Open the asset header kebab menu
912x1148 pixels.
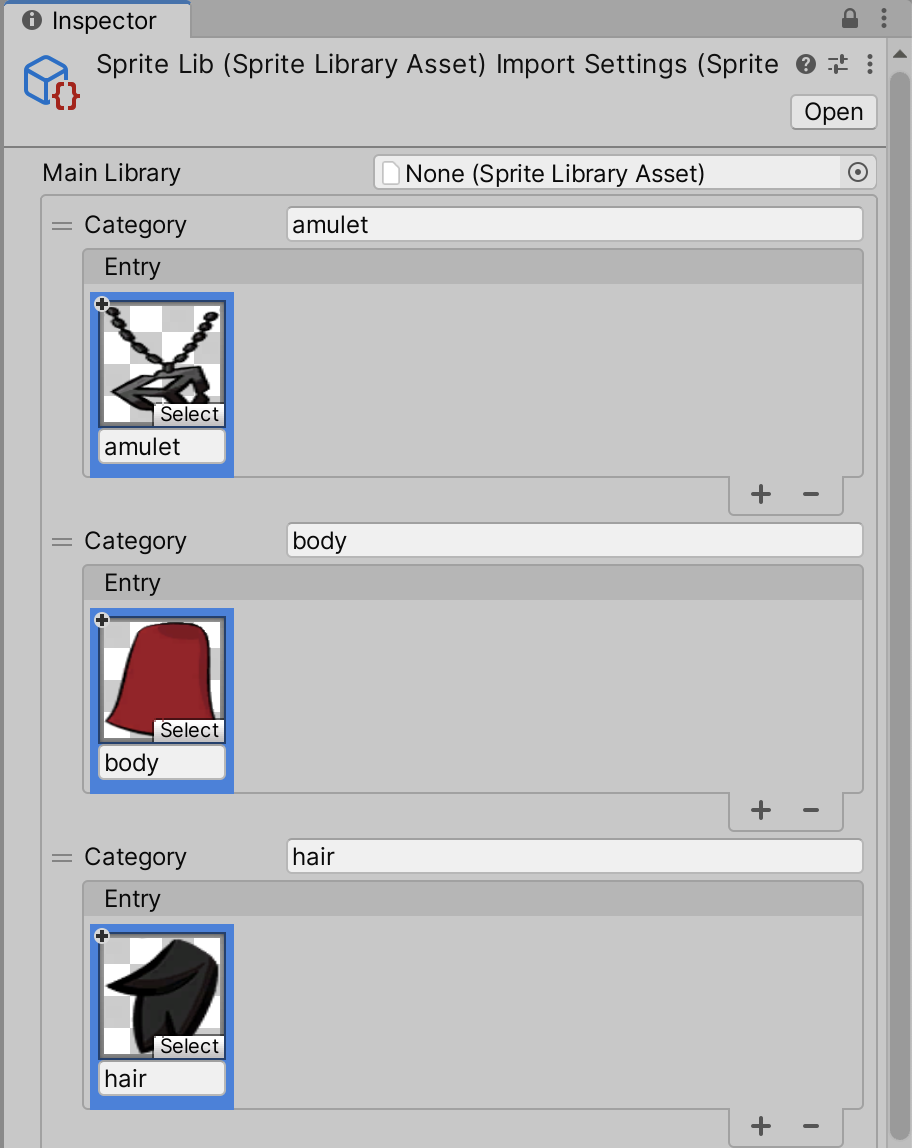(870, 65)
